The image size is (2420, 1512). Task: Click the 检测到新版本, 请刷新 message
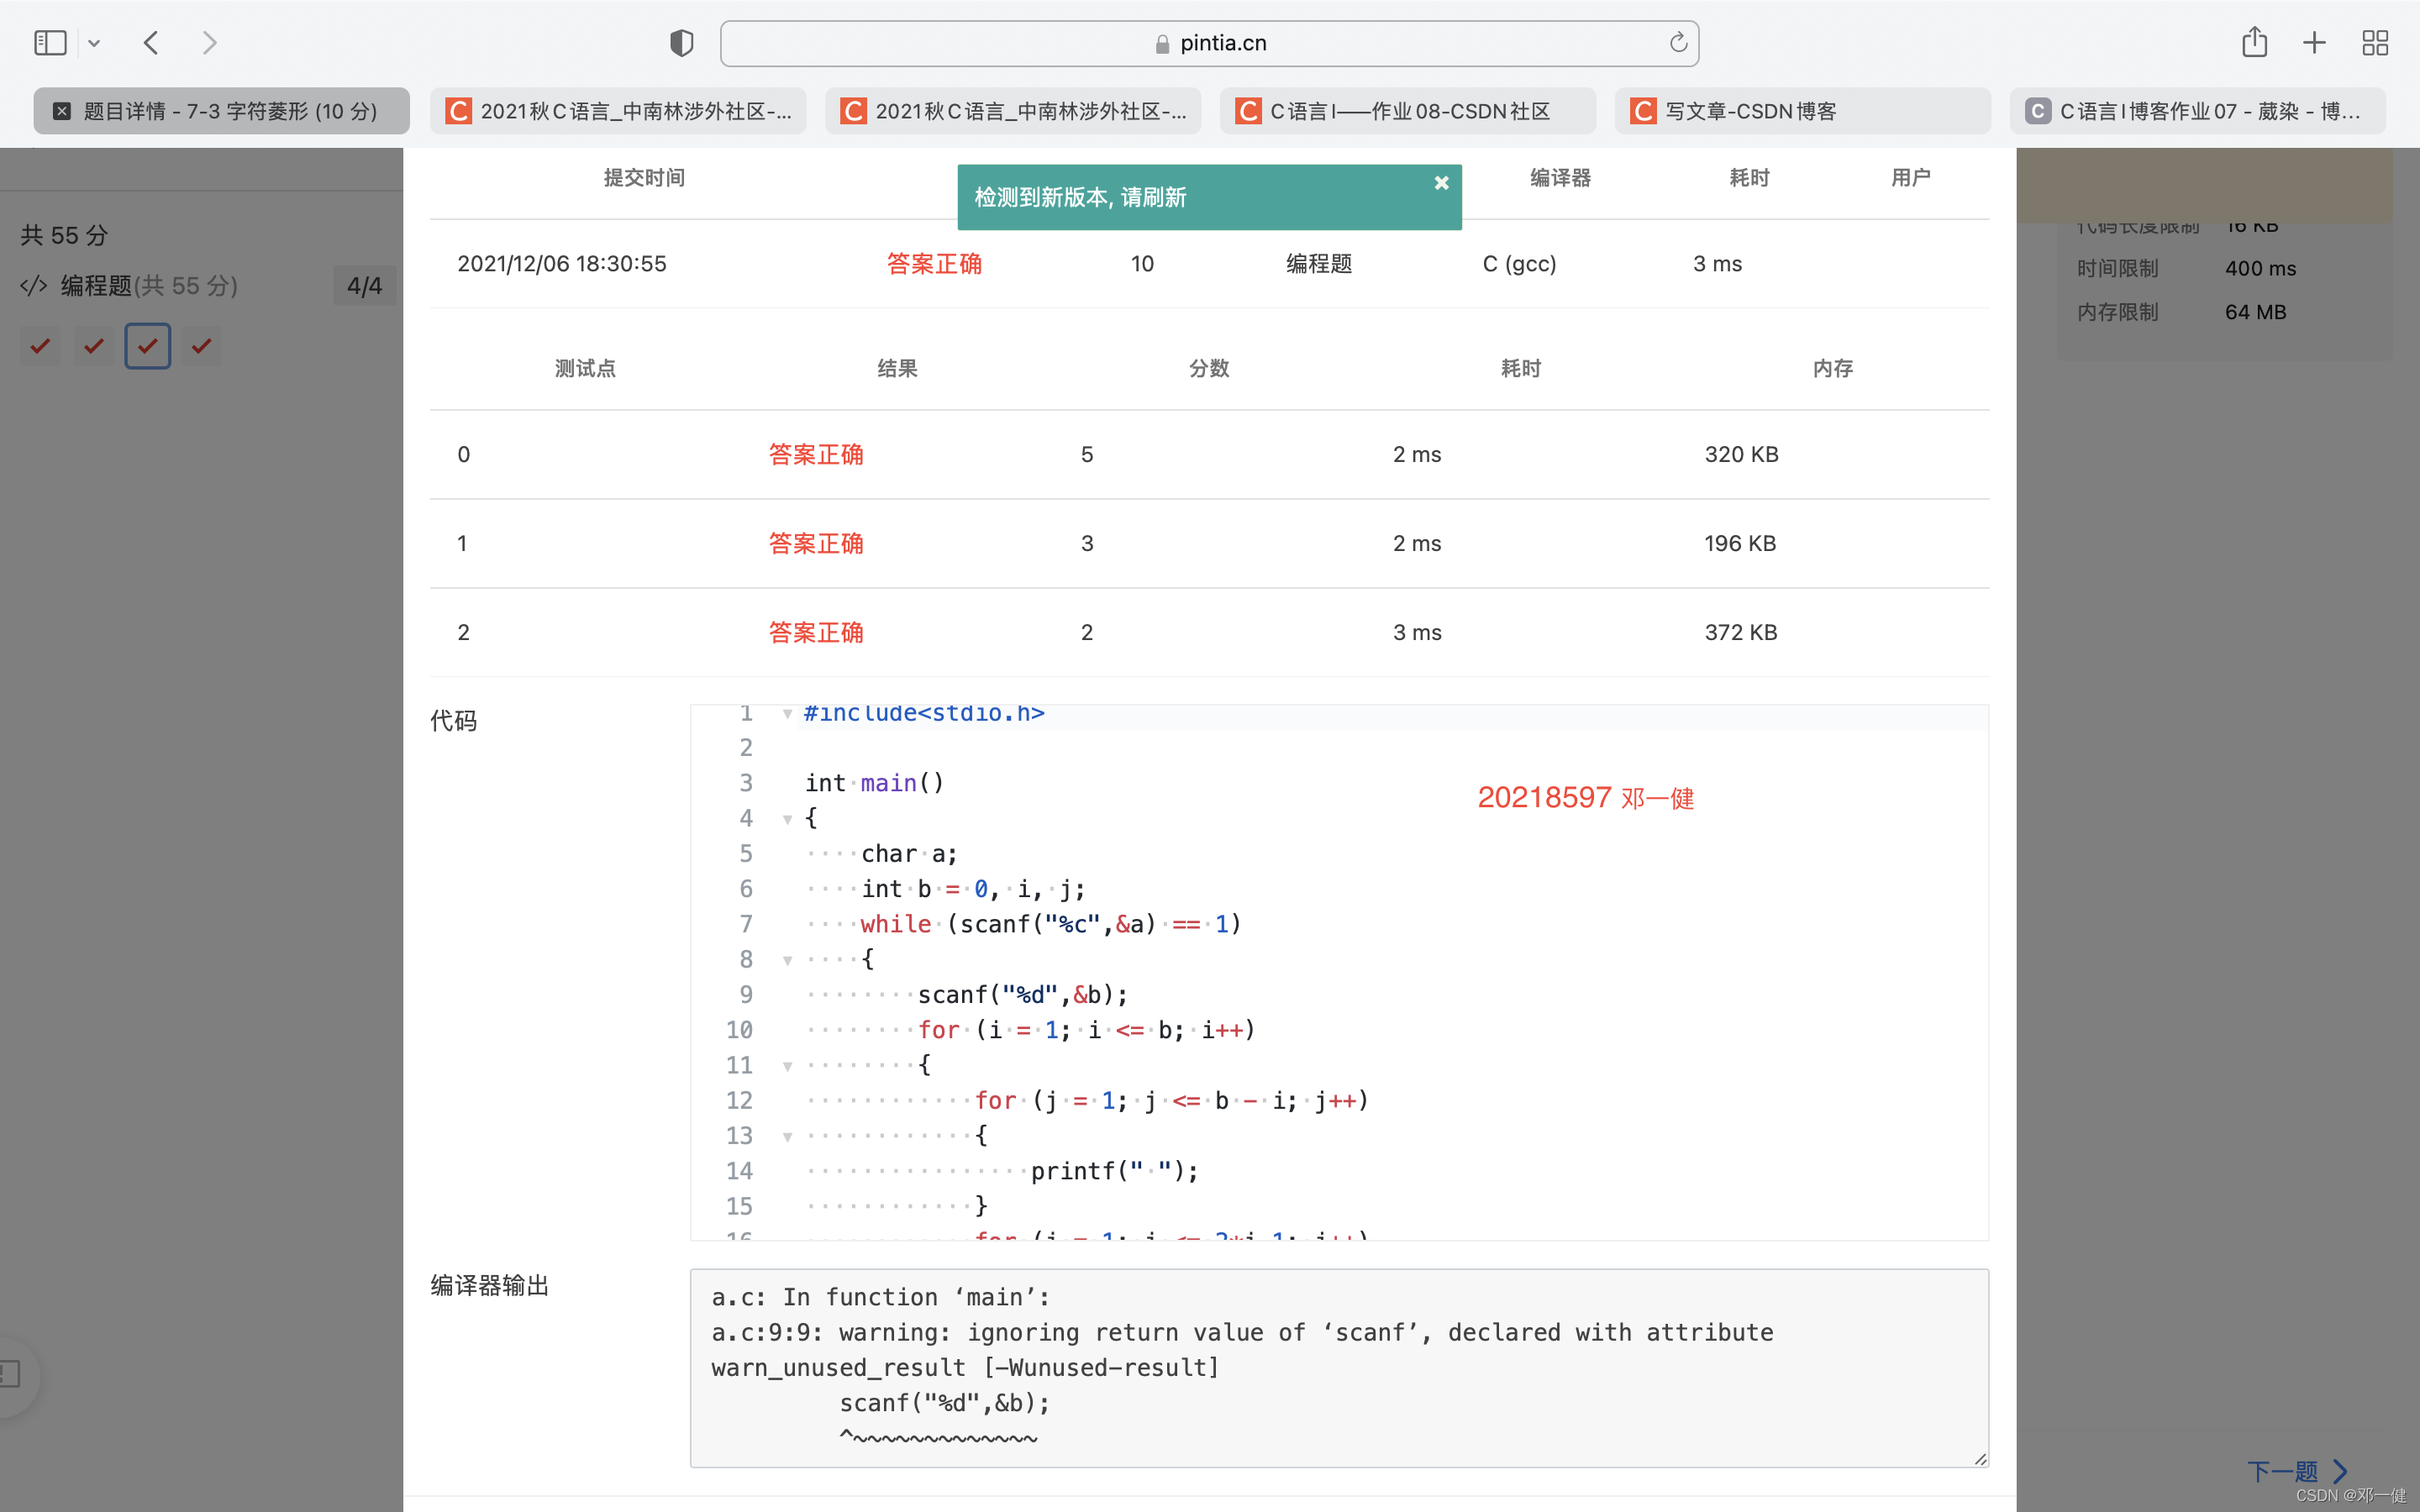[x=1080, y=197]
